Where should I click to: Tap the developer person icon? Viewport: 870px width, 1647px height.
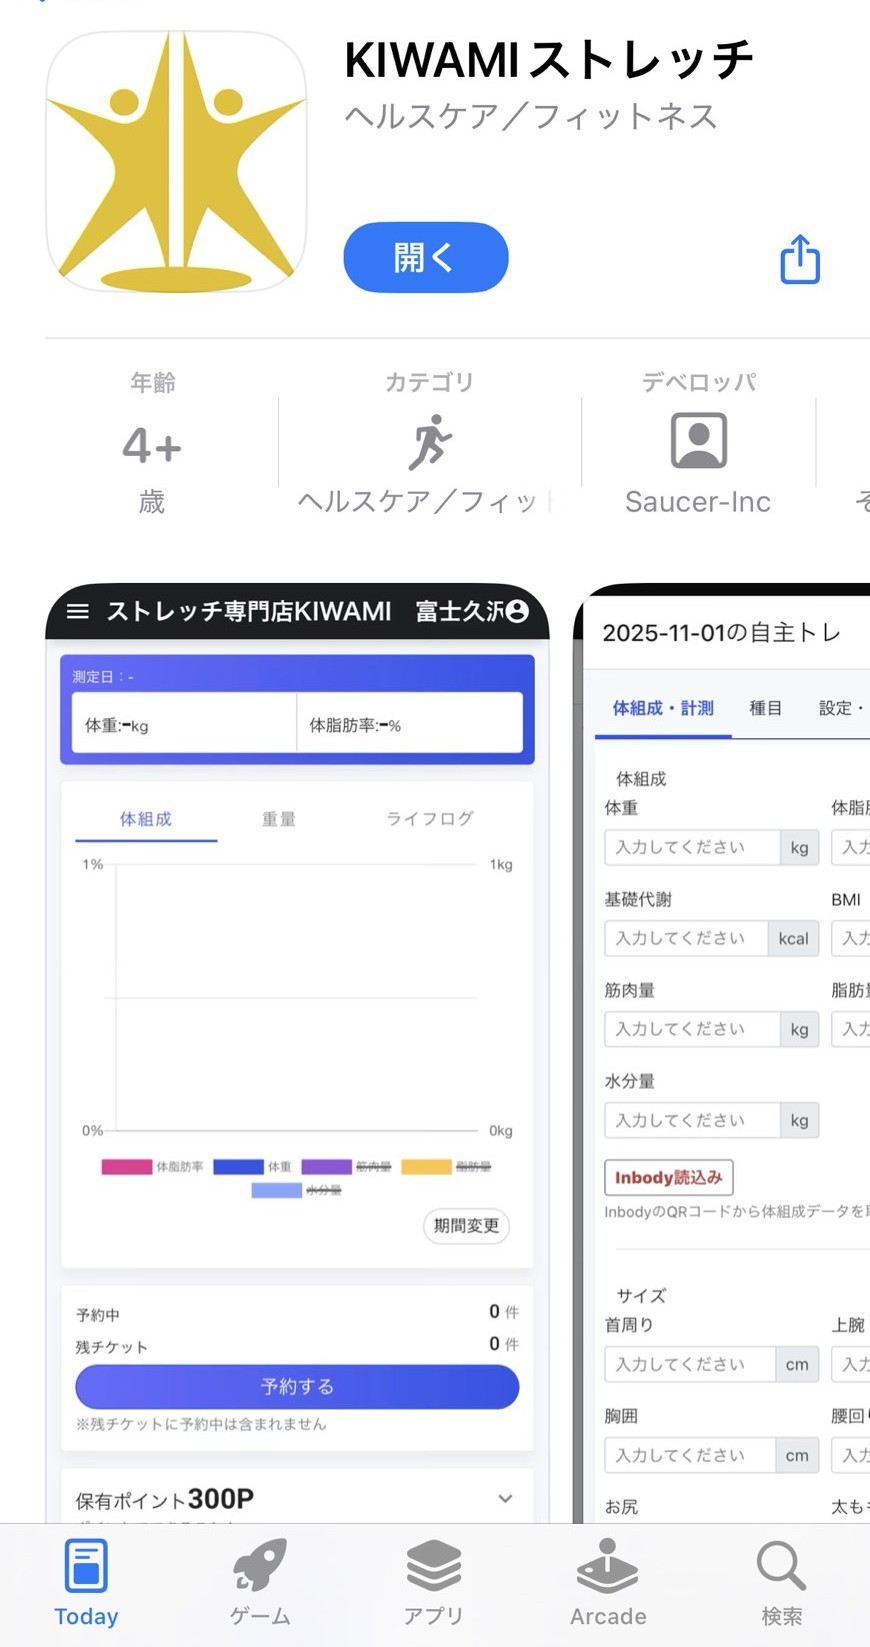pos(698,441)
